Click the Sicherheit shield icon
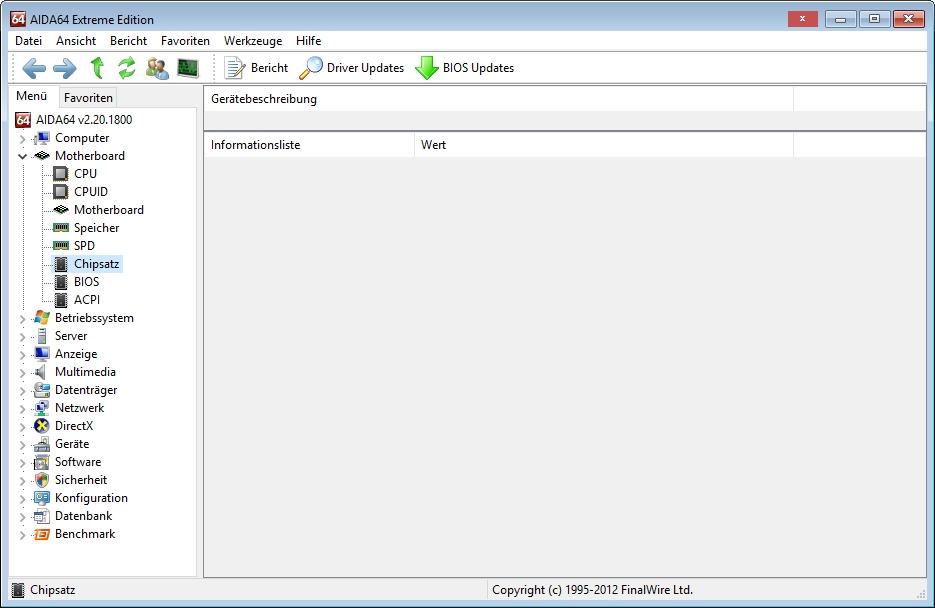 [x=42, y=480]
